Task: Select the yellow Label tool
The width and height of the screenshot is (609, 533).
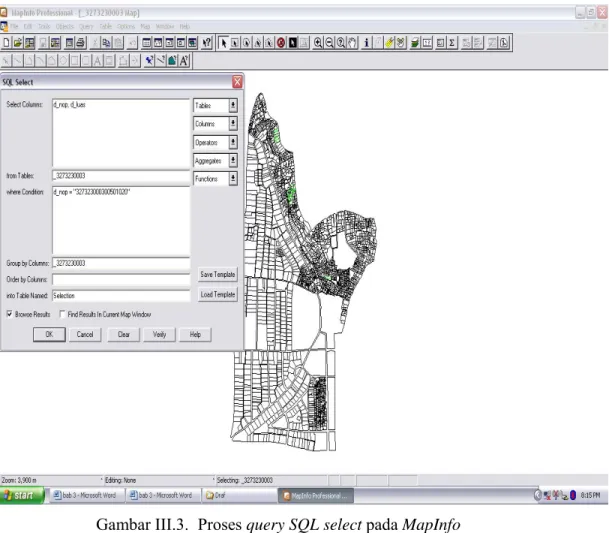Action: pos(389,42)
